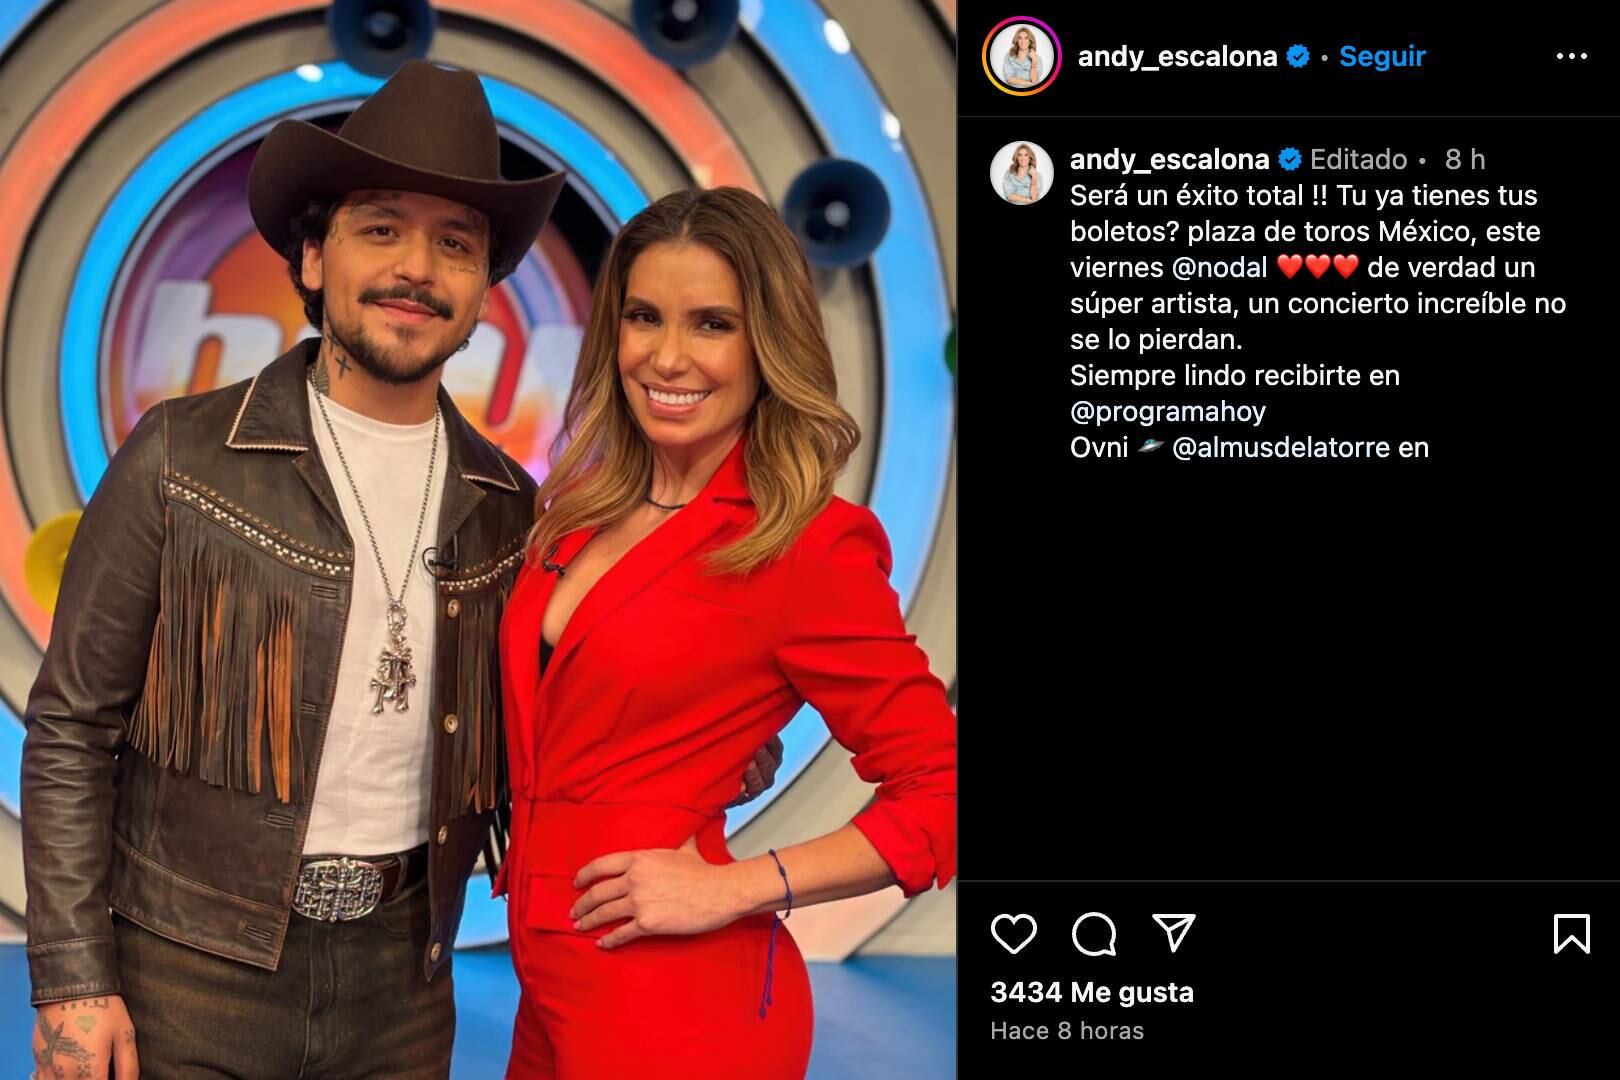Save post with the bookmark icon
Image resolution: width=1620 pixels, height=1080 pixels.
[x=1571, y=933]
